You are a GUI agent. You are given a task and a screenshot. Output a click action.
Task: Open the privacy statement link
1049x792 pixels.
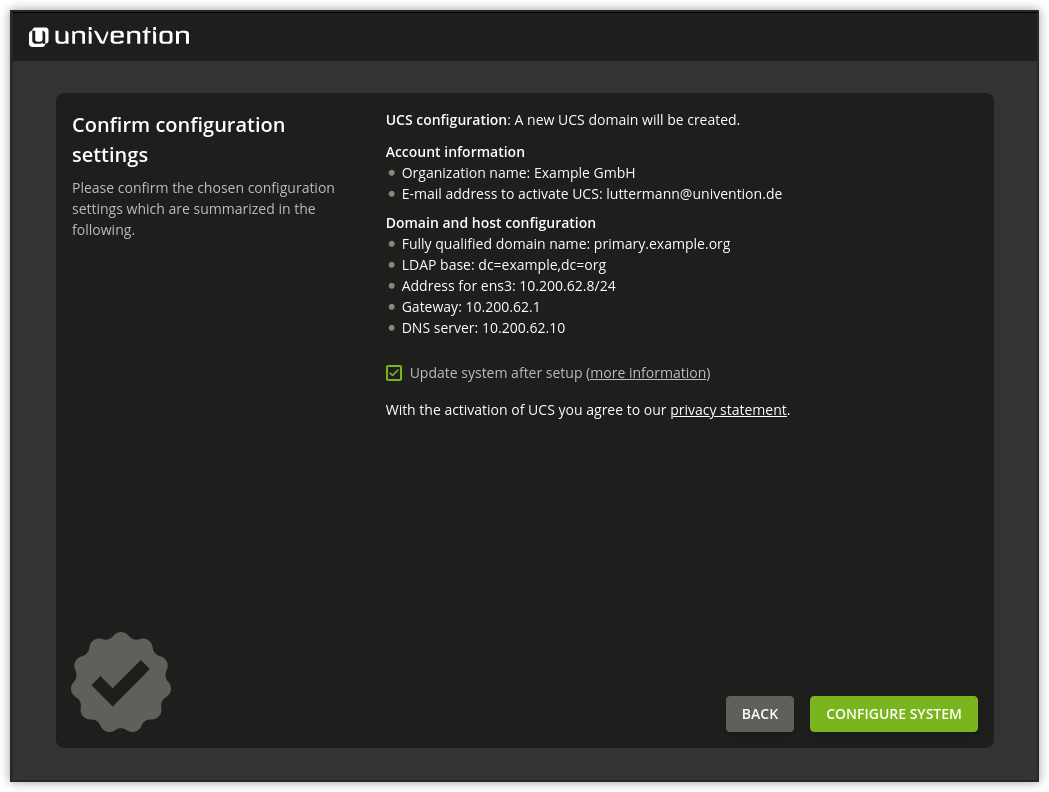[728, 409]
